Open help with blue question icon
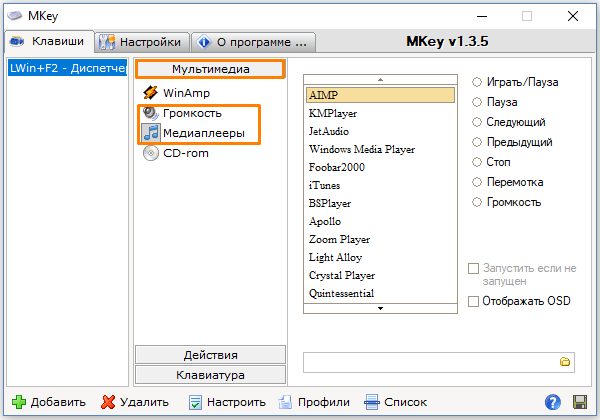This screenshot has height=420, width=600. [553, 402]
